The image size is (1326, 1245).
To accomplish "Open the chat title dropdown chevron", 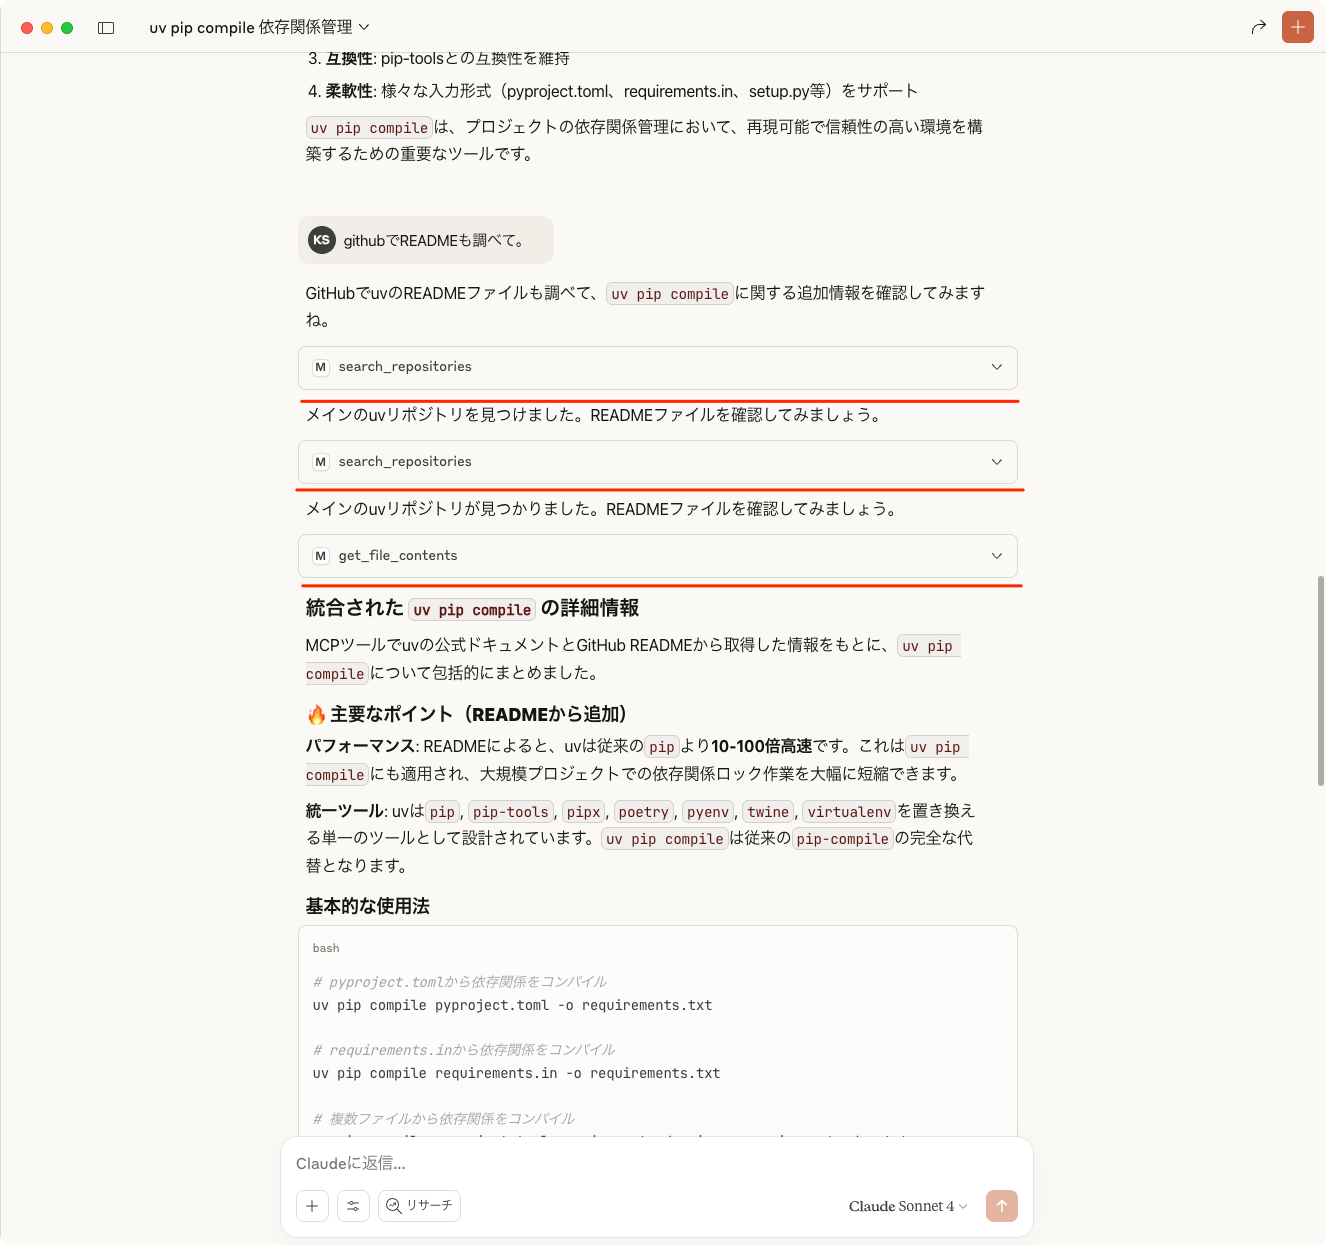I will (364, 27).
